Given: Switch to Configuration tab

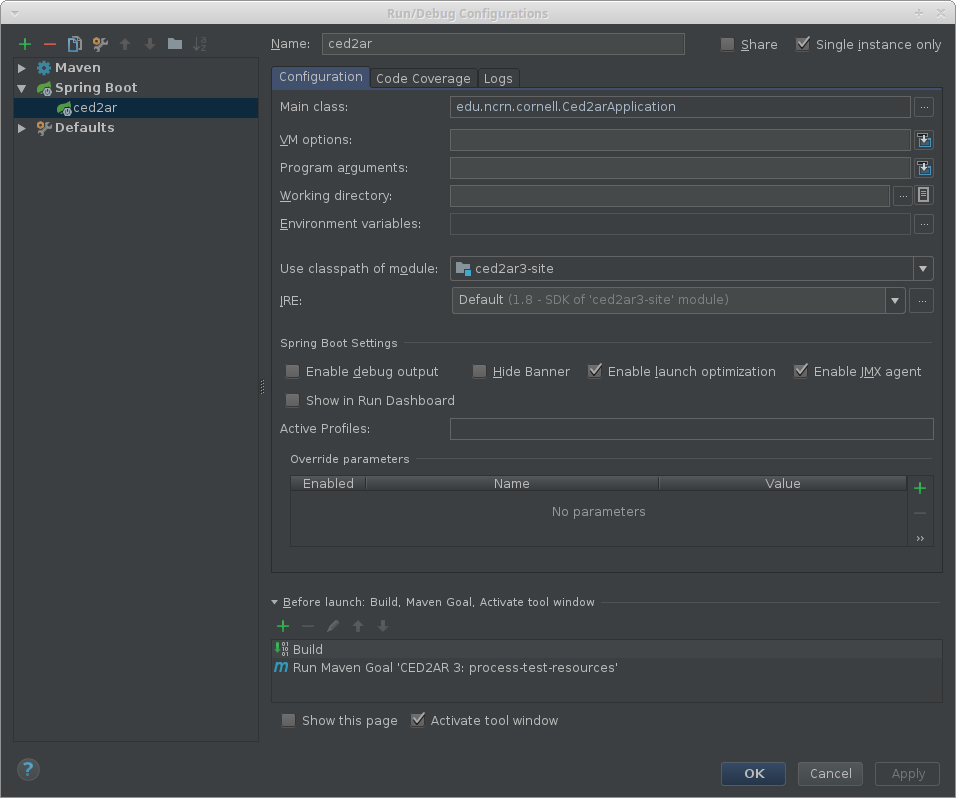Looking at the screenshot, I should (321, 77).
